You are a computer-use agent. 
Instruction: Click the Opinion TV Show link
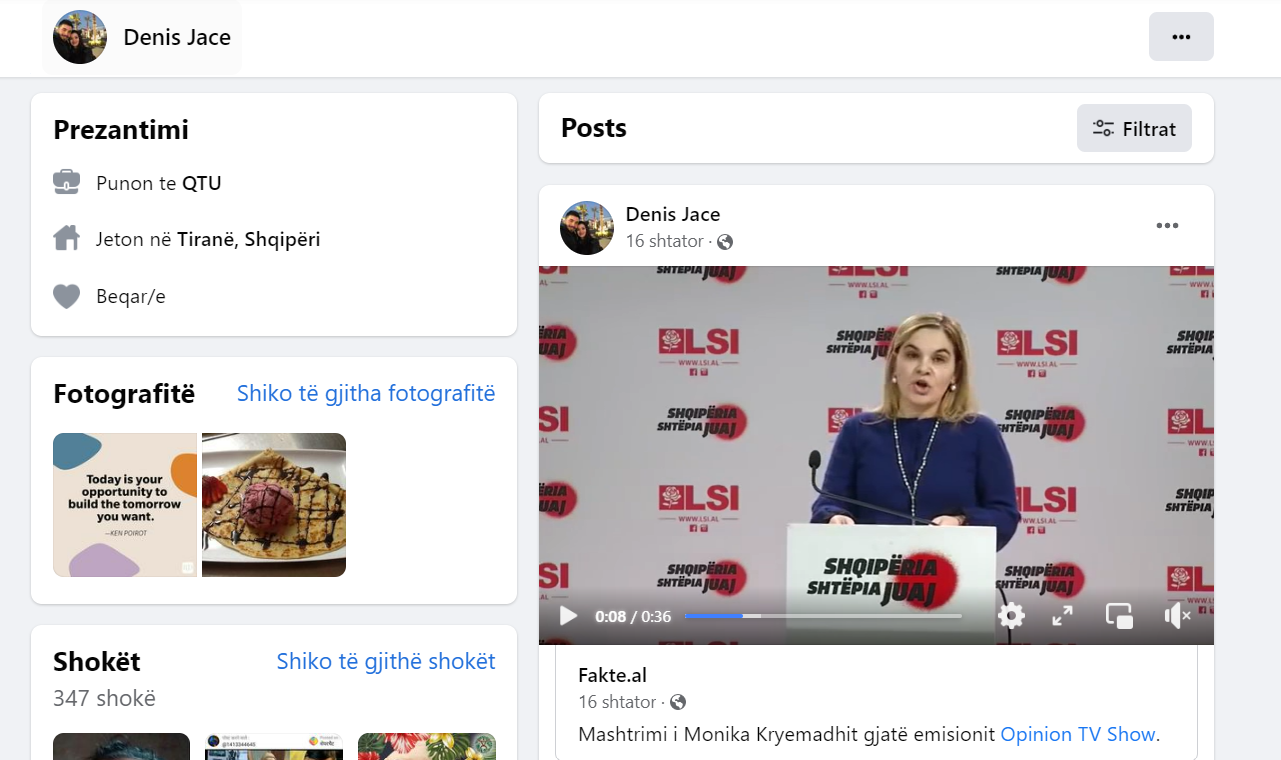coord(1078,734)
